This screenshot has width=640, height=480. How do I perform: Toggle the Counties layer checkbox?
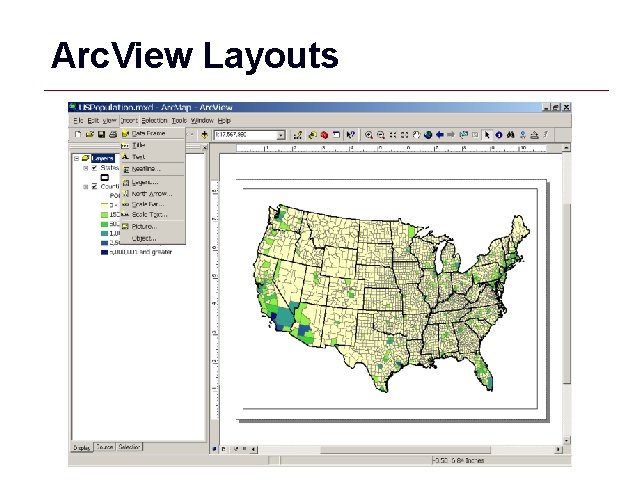click(x=94, y=187)
